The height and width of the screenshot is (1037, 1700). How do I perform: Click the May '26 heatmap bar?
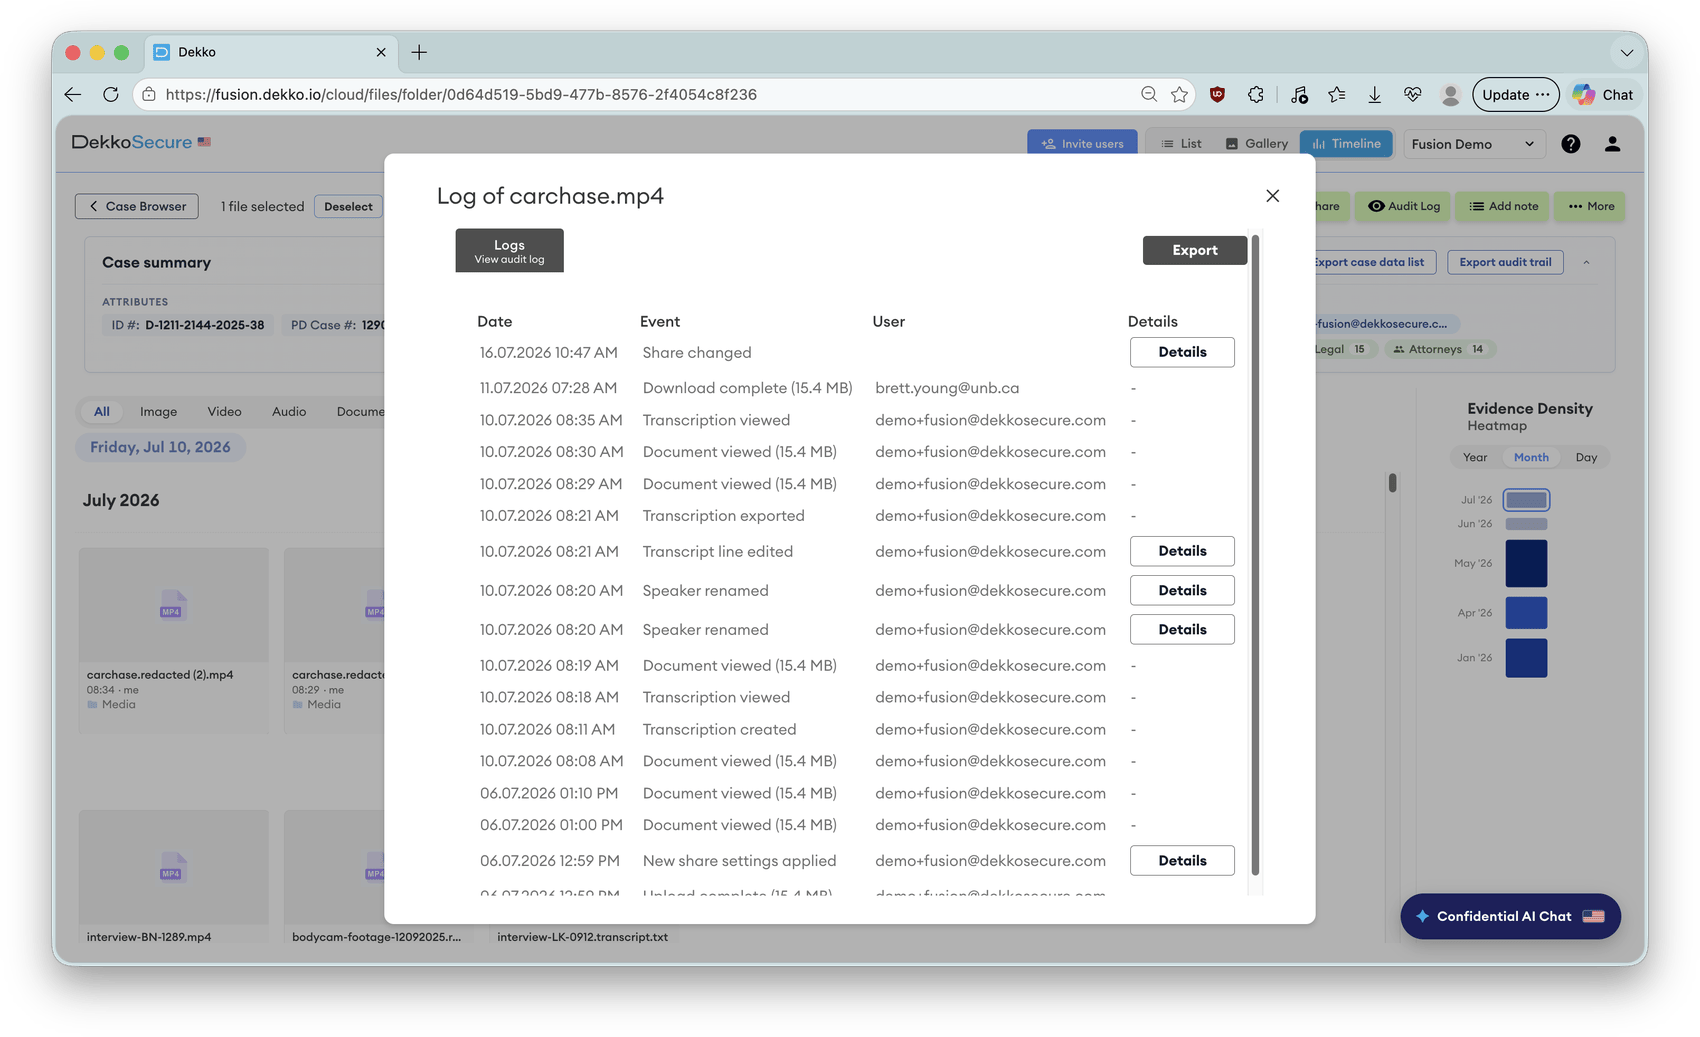[x=1526, y=563]
